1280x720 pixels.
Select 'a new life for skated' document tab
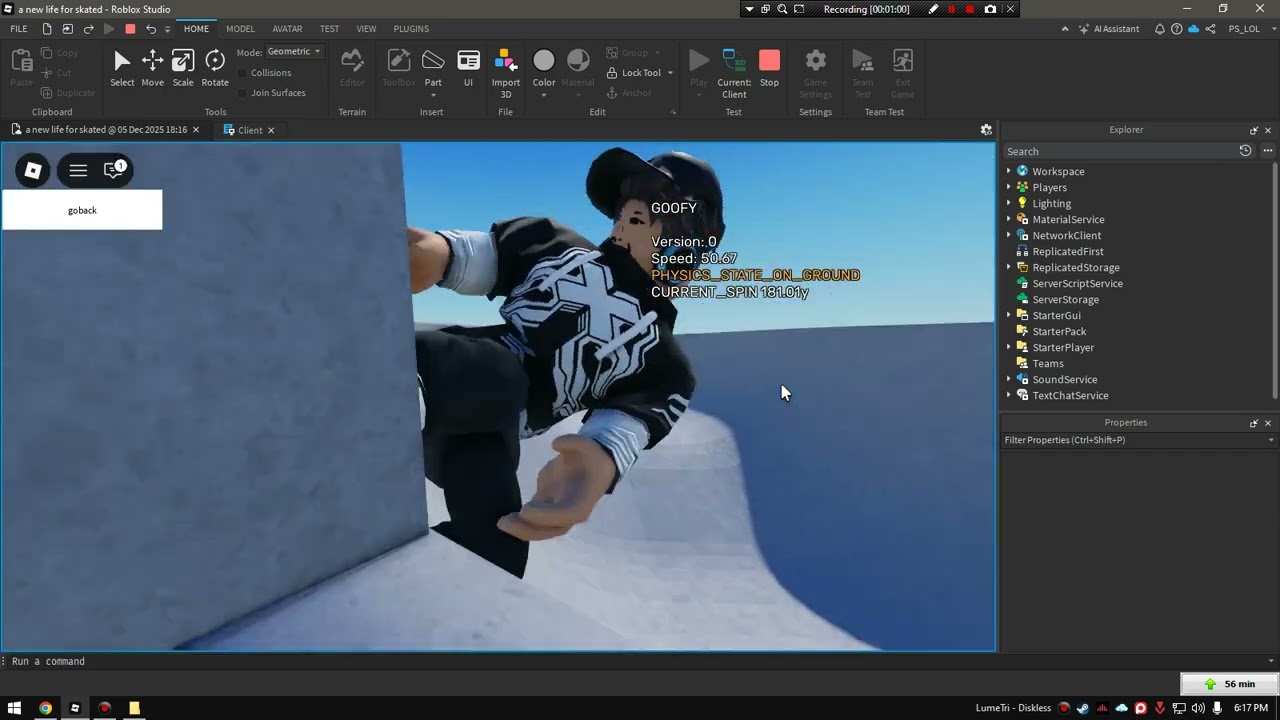coord(106,130)
